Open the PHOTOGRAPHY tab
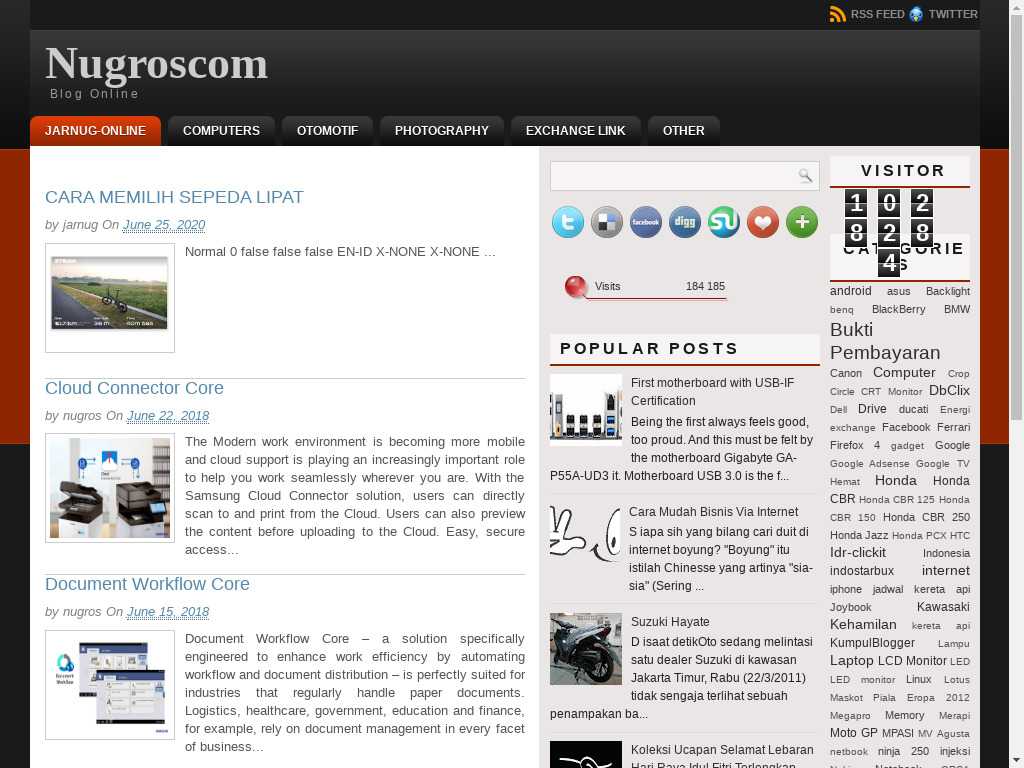 click(x=441, y=131)
